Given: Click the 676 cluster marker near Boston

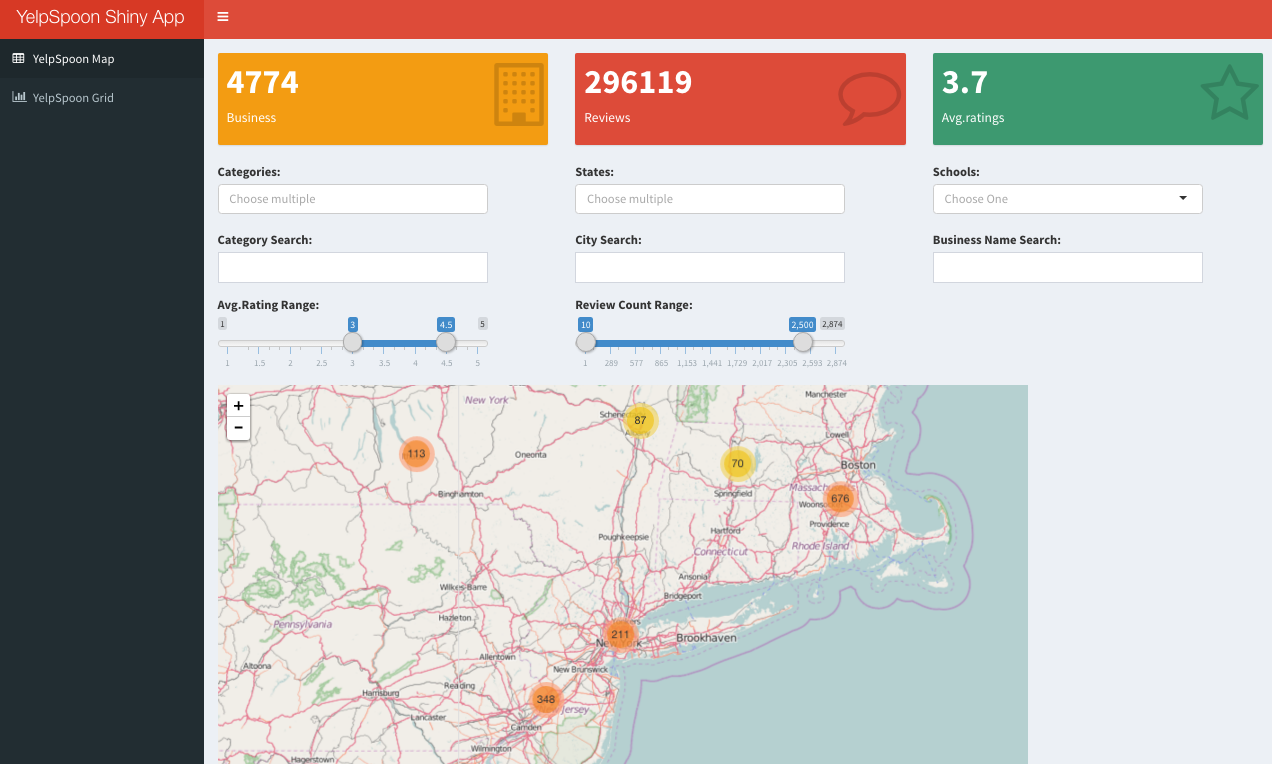Looking at the screenshot, I should coord(839,498).
